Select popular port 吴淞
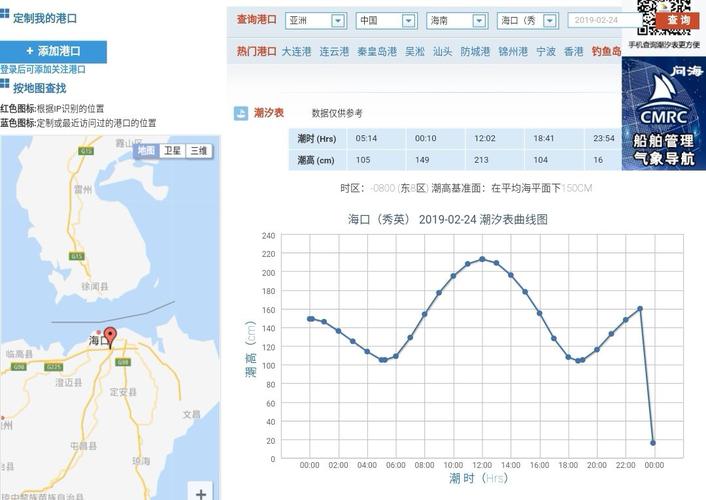 click(415, 51)
